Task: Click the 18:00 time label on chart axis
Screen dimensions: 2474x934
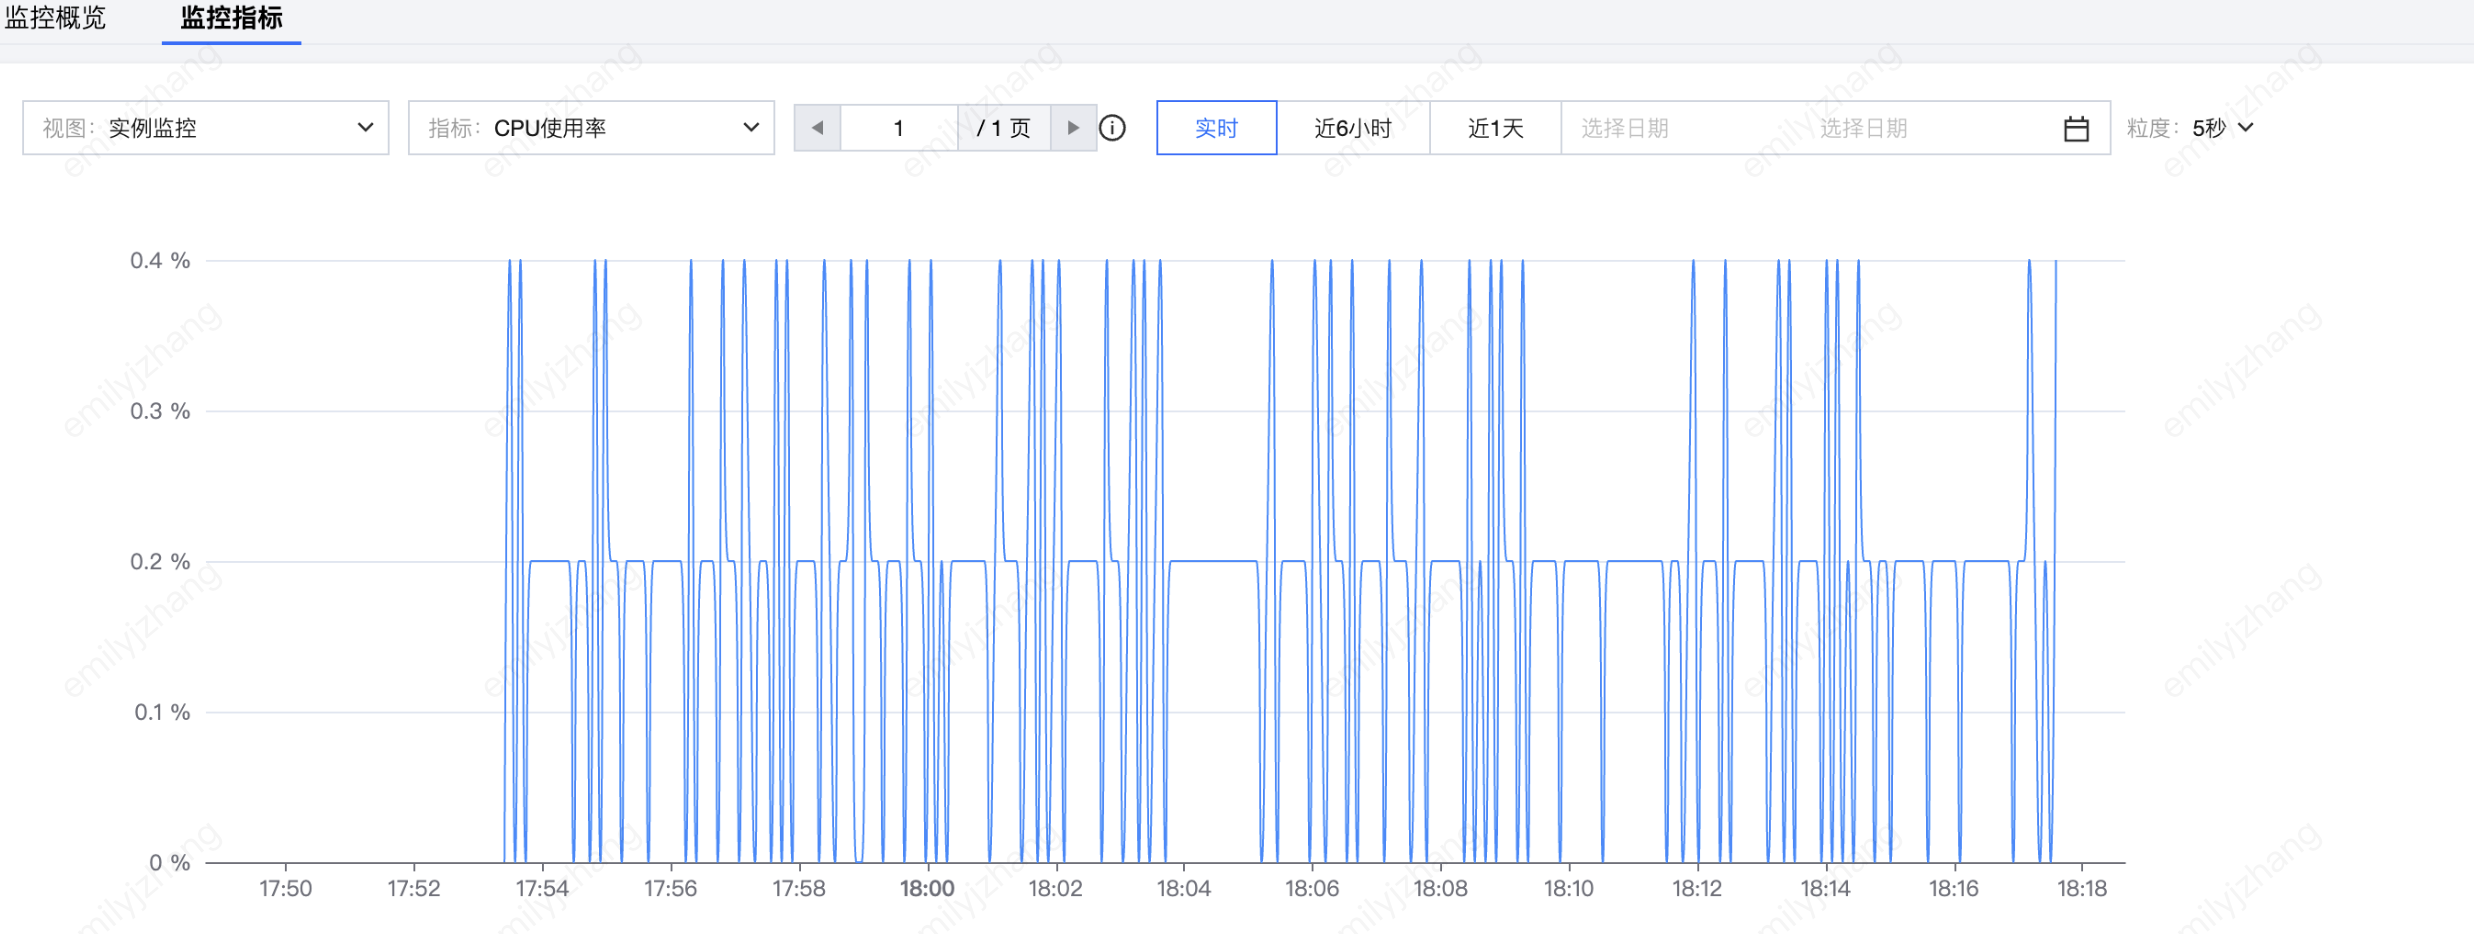Action: pyautogui.click(x=927, y=888)
